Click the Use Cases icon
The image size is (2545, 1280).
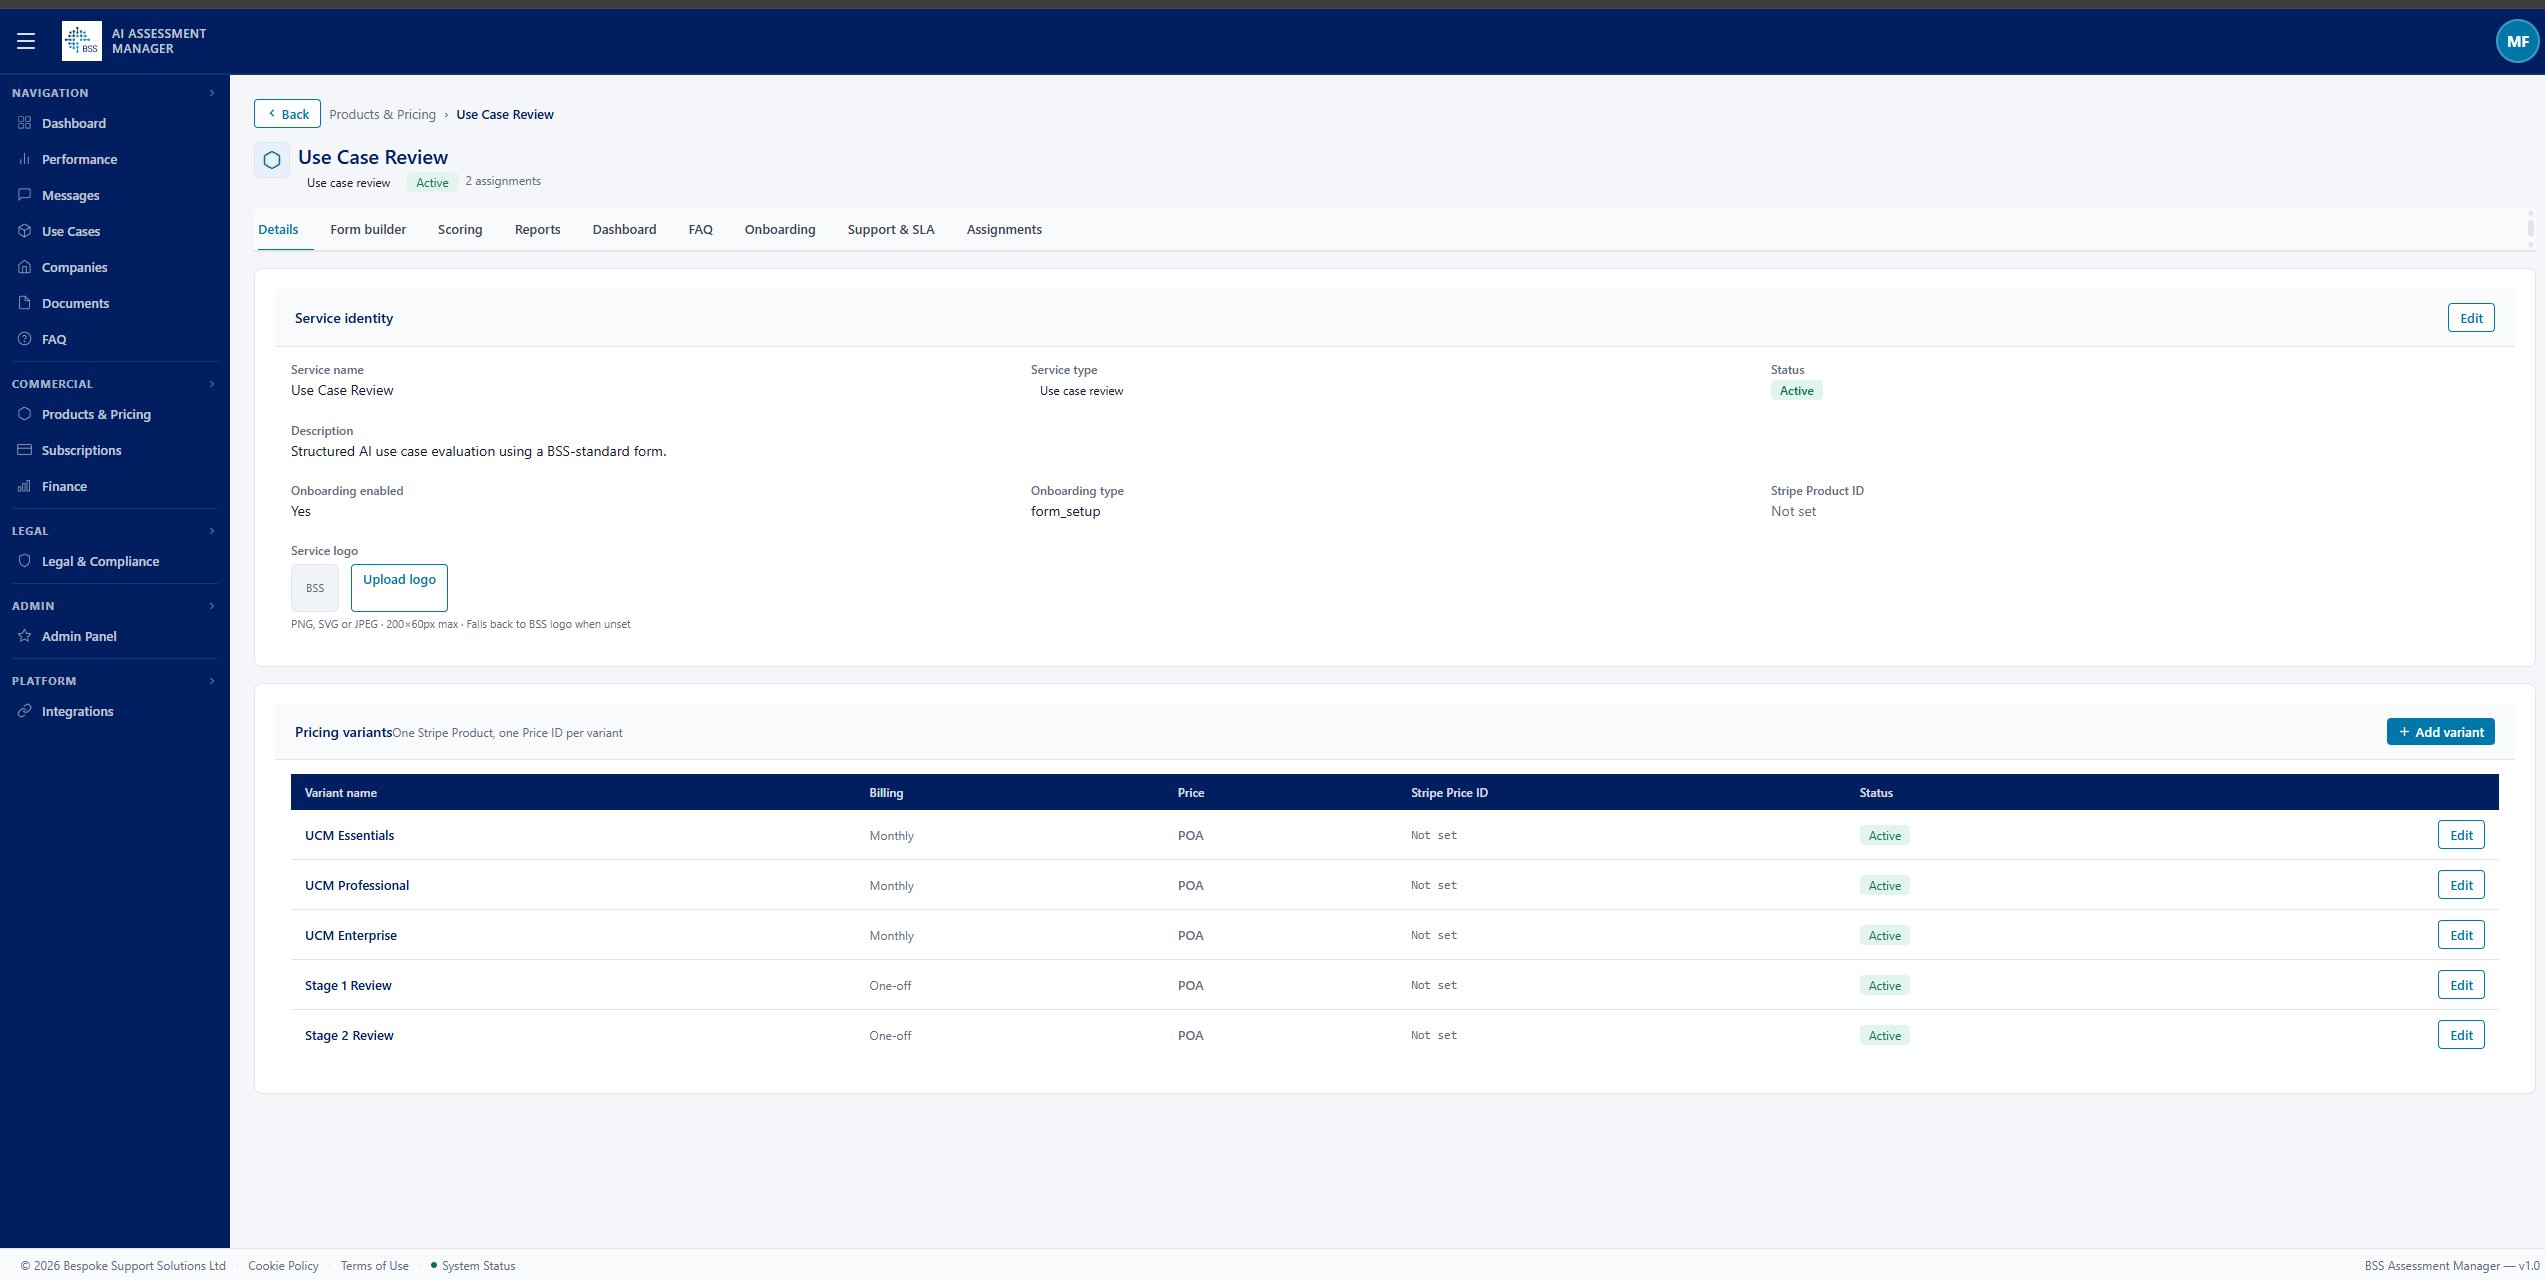25,231
